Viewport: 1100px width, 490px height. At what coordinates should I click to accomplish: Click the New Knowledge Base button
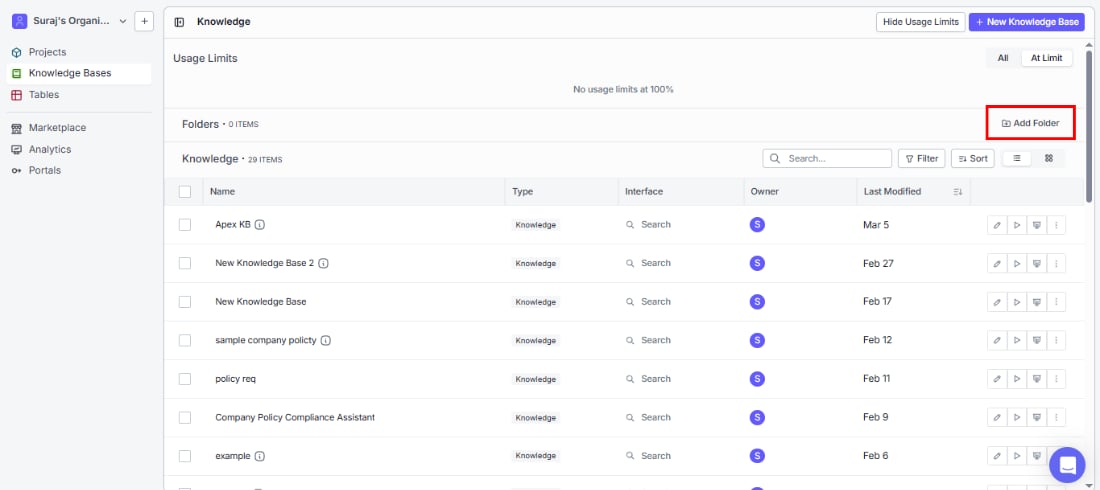tap(1026, 22)
